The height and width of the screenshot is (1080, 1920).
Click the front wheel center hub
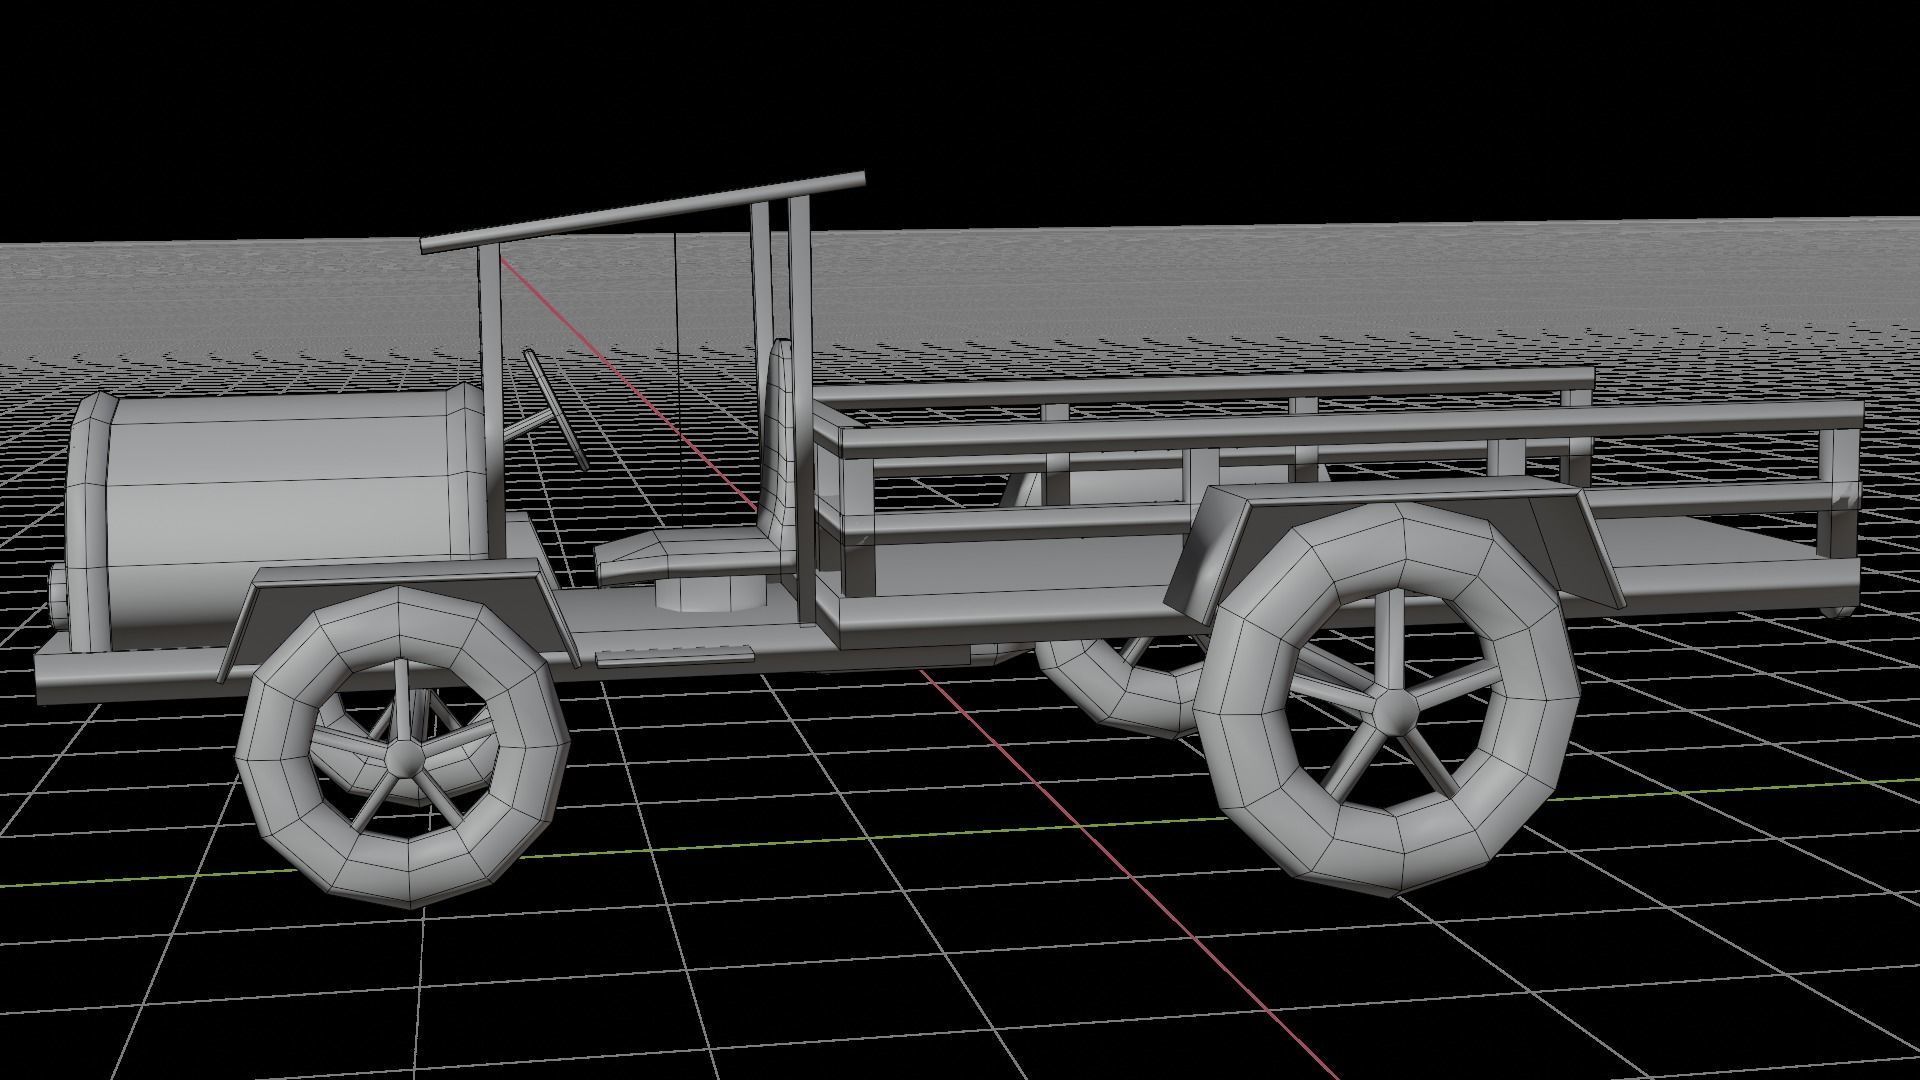[x=404, y=760]
